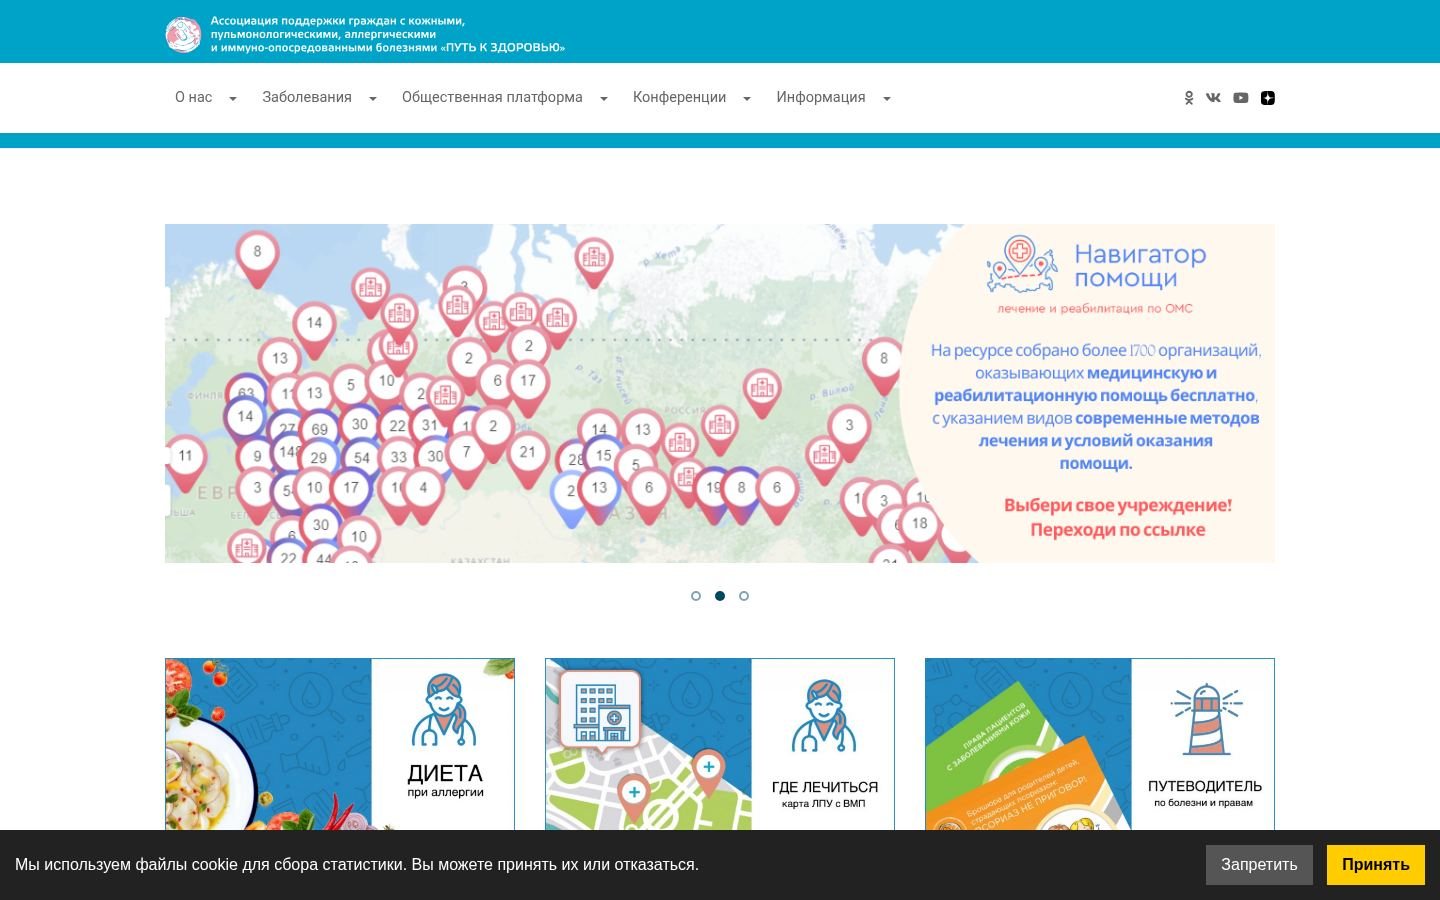The image size is (1440, 900).
Task: Expand the arrow next to Общественная платформа
Action: click(604, 98)
